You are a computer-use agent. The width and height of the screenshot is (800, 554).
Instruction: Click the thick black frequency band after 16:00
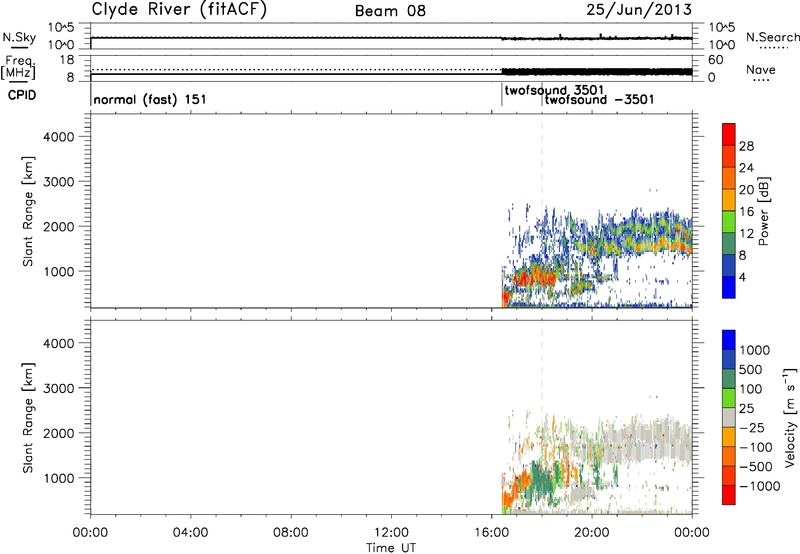[x=597, y=72]
